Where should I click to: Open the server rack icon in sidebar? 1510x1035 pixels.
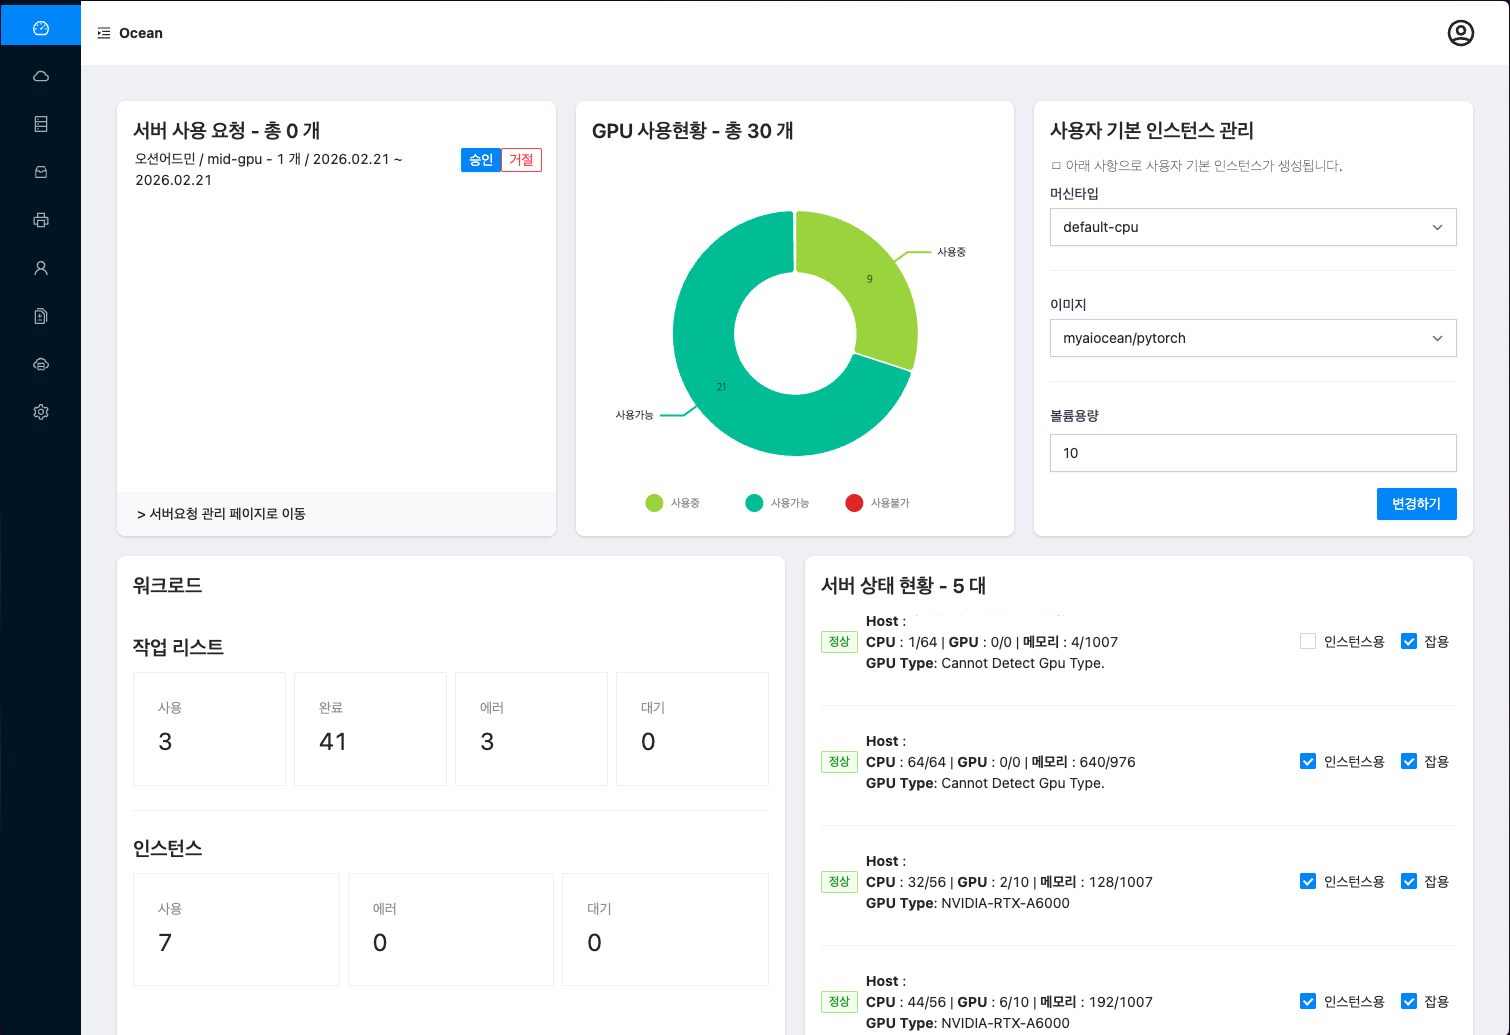(41, 124)
